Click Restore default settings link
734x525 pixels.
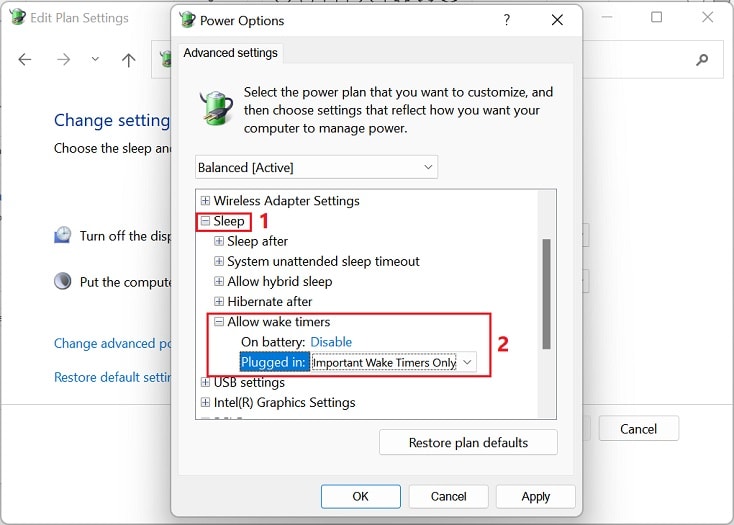pyautogui.click(x=112, y=377)
